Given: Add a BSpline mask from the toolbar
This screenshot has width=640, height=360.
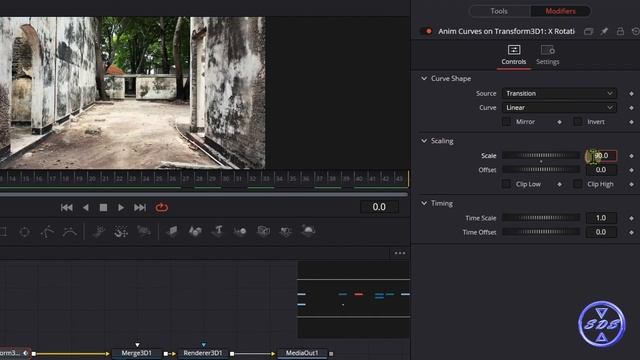Looking at the screenshot, I should coord(70,232).
